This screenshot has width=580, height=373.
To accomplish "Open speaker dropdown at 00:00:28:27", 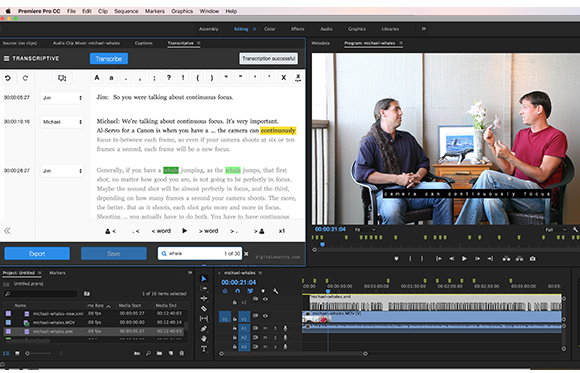I will (x=62, y=171).
